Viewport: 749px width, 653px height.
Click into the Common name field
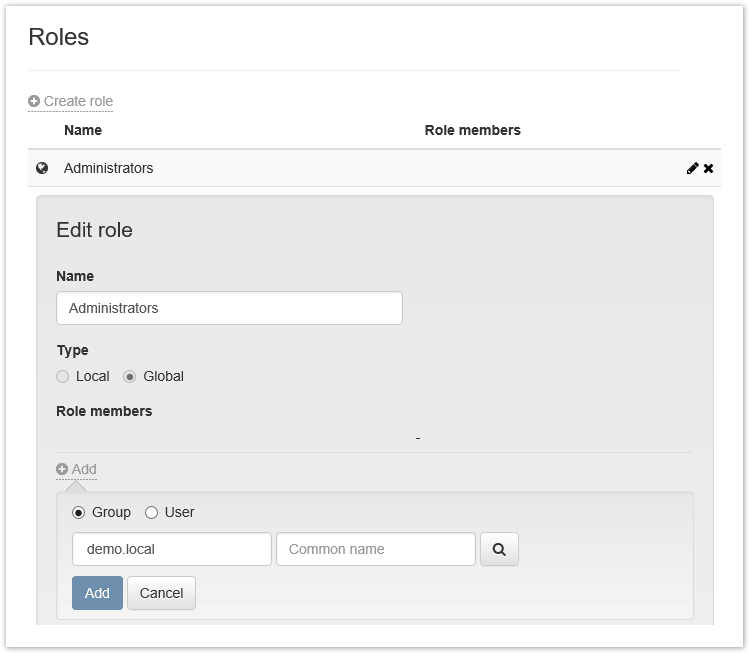coord(375,549)
